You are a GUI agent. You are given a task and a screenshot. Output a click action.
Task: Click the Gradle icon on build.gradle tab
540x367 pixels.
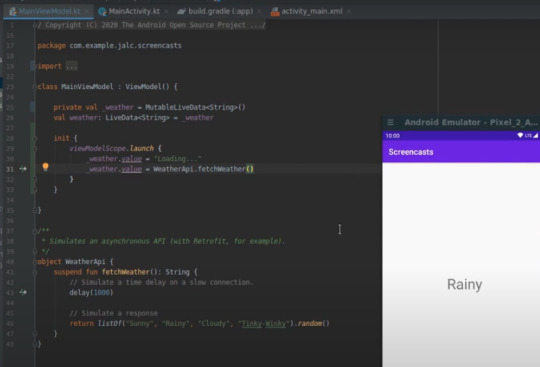click(181, 12)
